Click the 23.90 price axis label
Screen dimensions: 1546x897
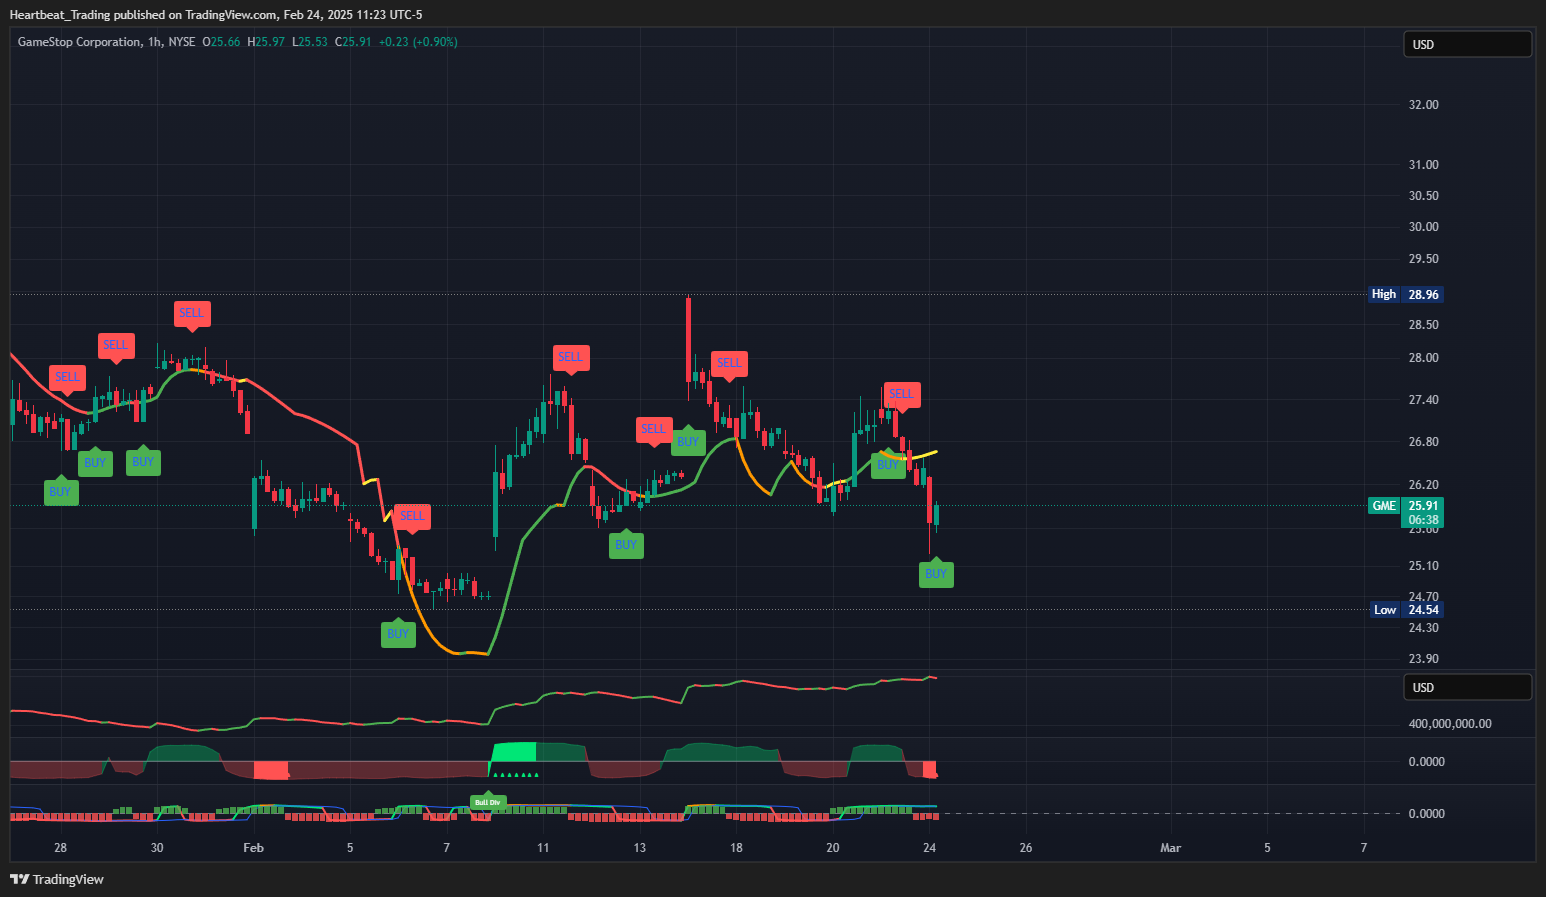pyautogui.click(x=1424, y=659)
